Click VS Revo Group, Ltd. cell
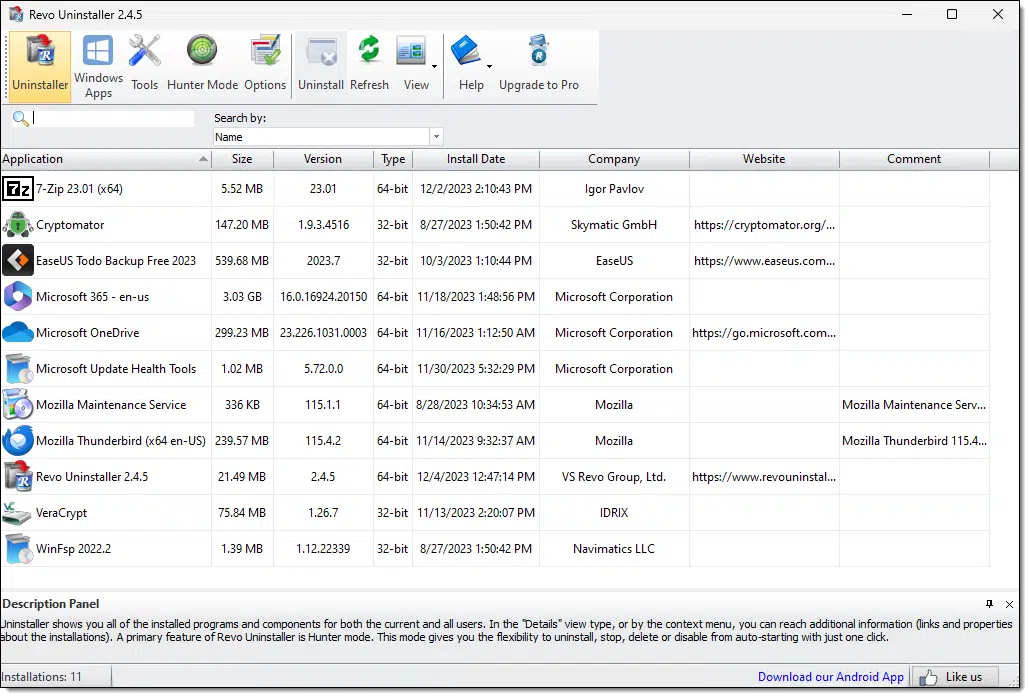1030x698 pixels. click(x=614, y=477)
